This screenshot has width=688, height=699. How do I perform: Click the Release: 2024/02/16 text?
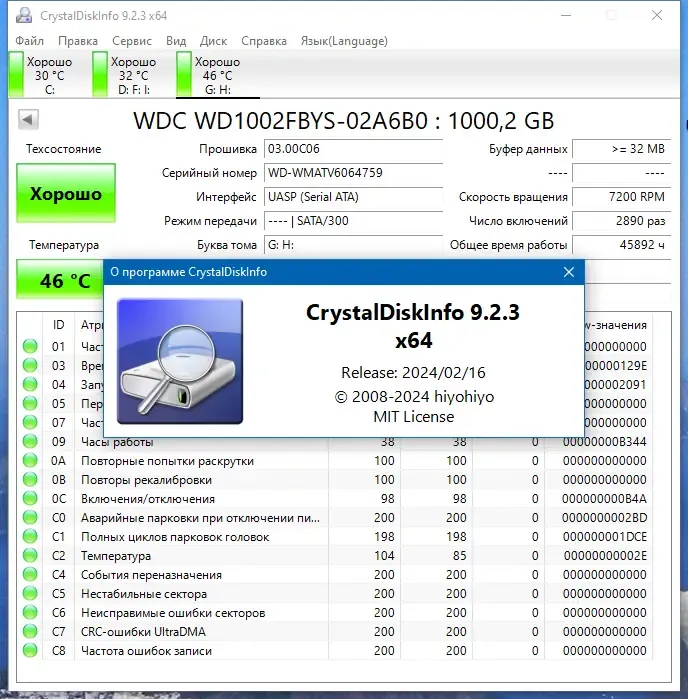[x=413, y=372]
